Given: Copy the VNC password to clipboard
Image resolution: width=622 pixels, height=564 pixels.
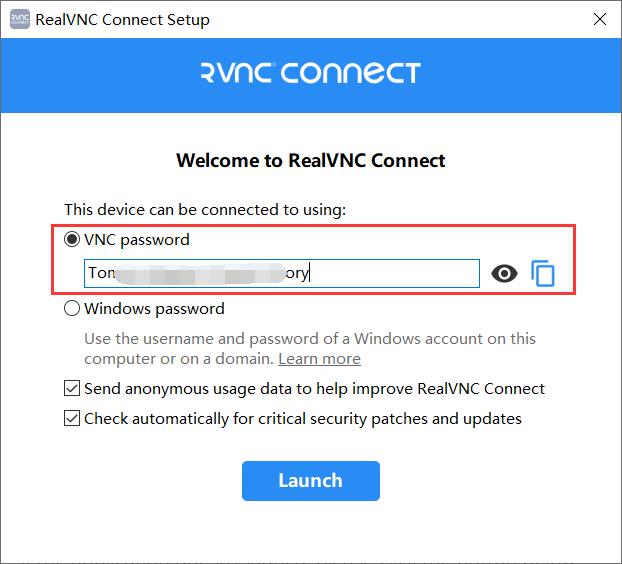Looking at the screenshot, I should point(543,273).
